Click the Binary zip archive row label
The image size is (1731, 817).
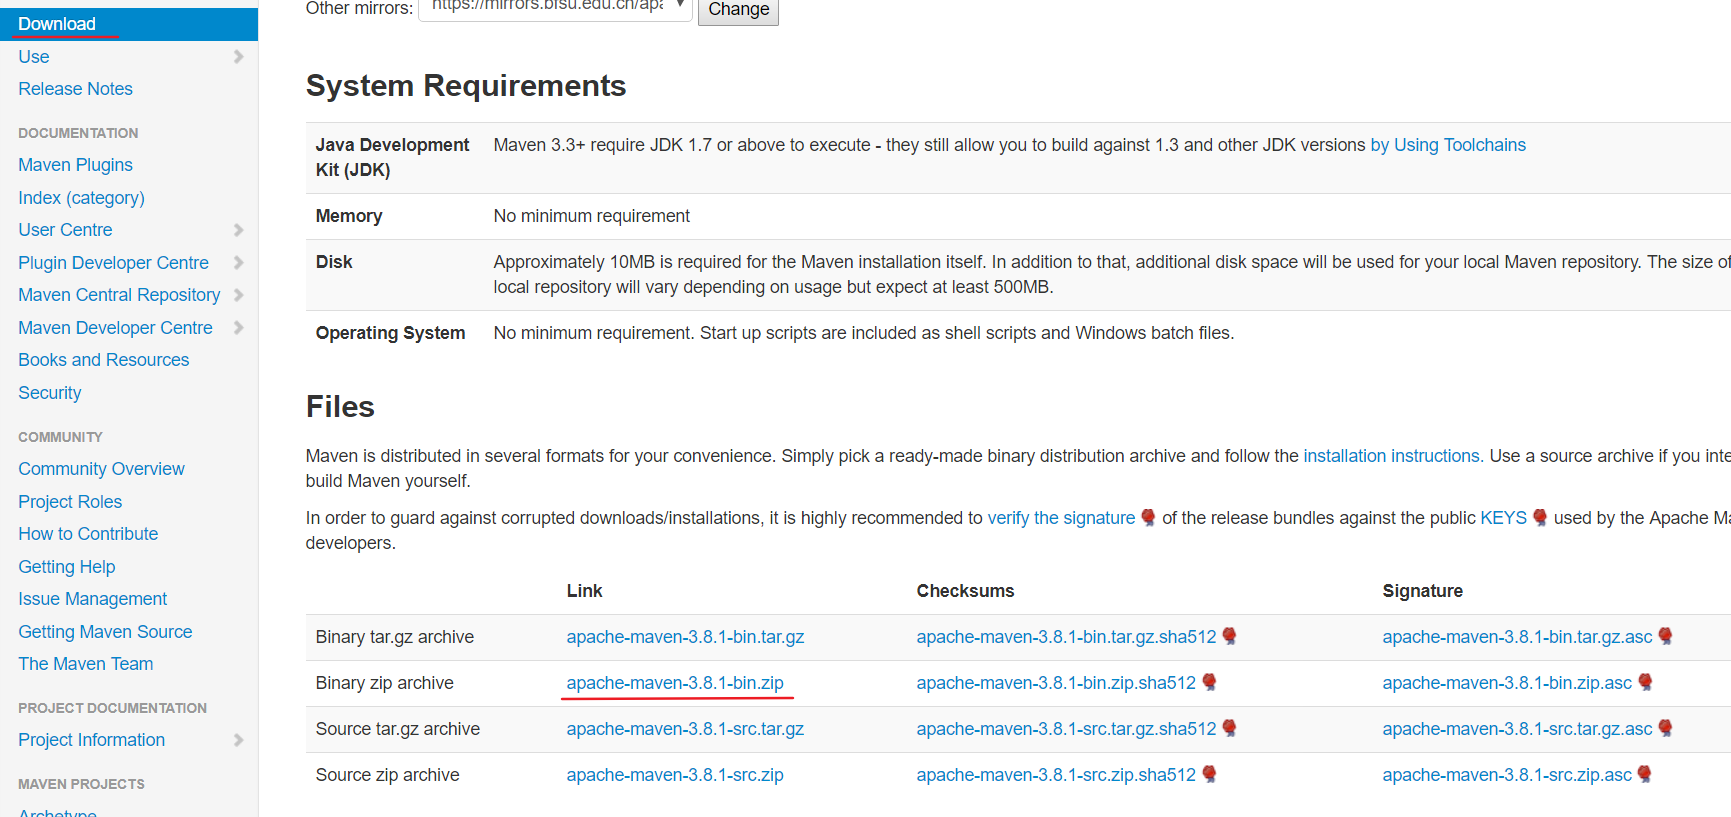385,683
